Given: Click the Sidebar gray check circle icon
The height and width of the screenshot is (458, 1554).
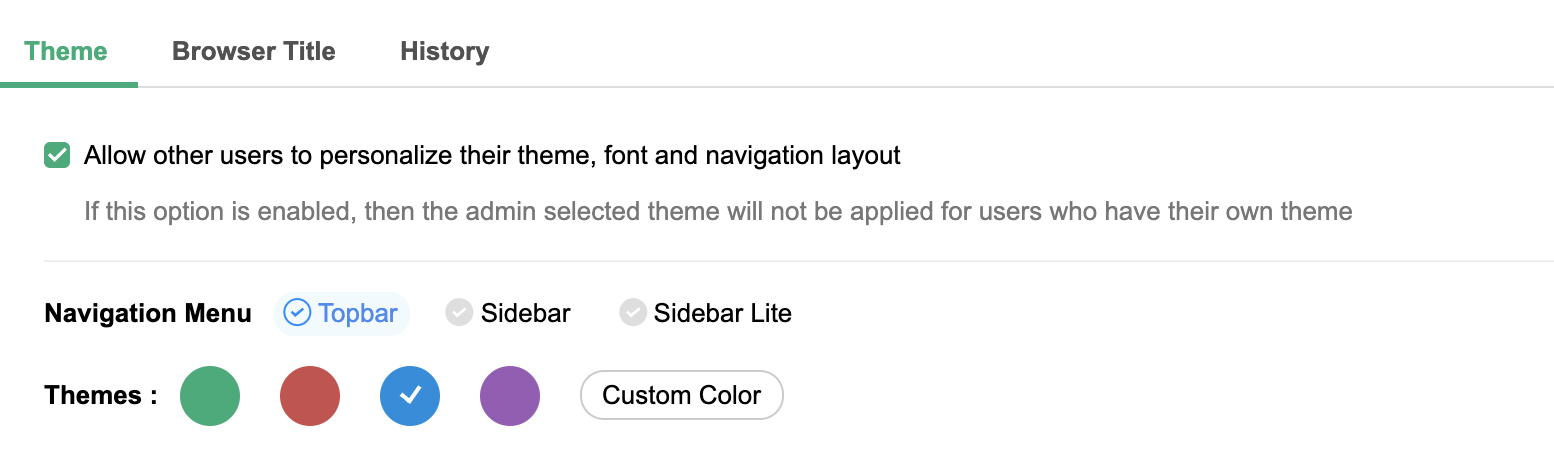Looking at the screenshot, I should tap(459, 313).
